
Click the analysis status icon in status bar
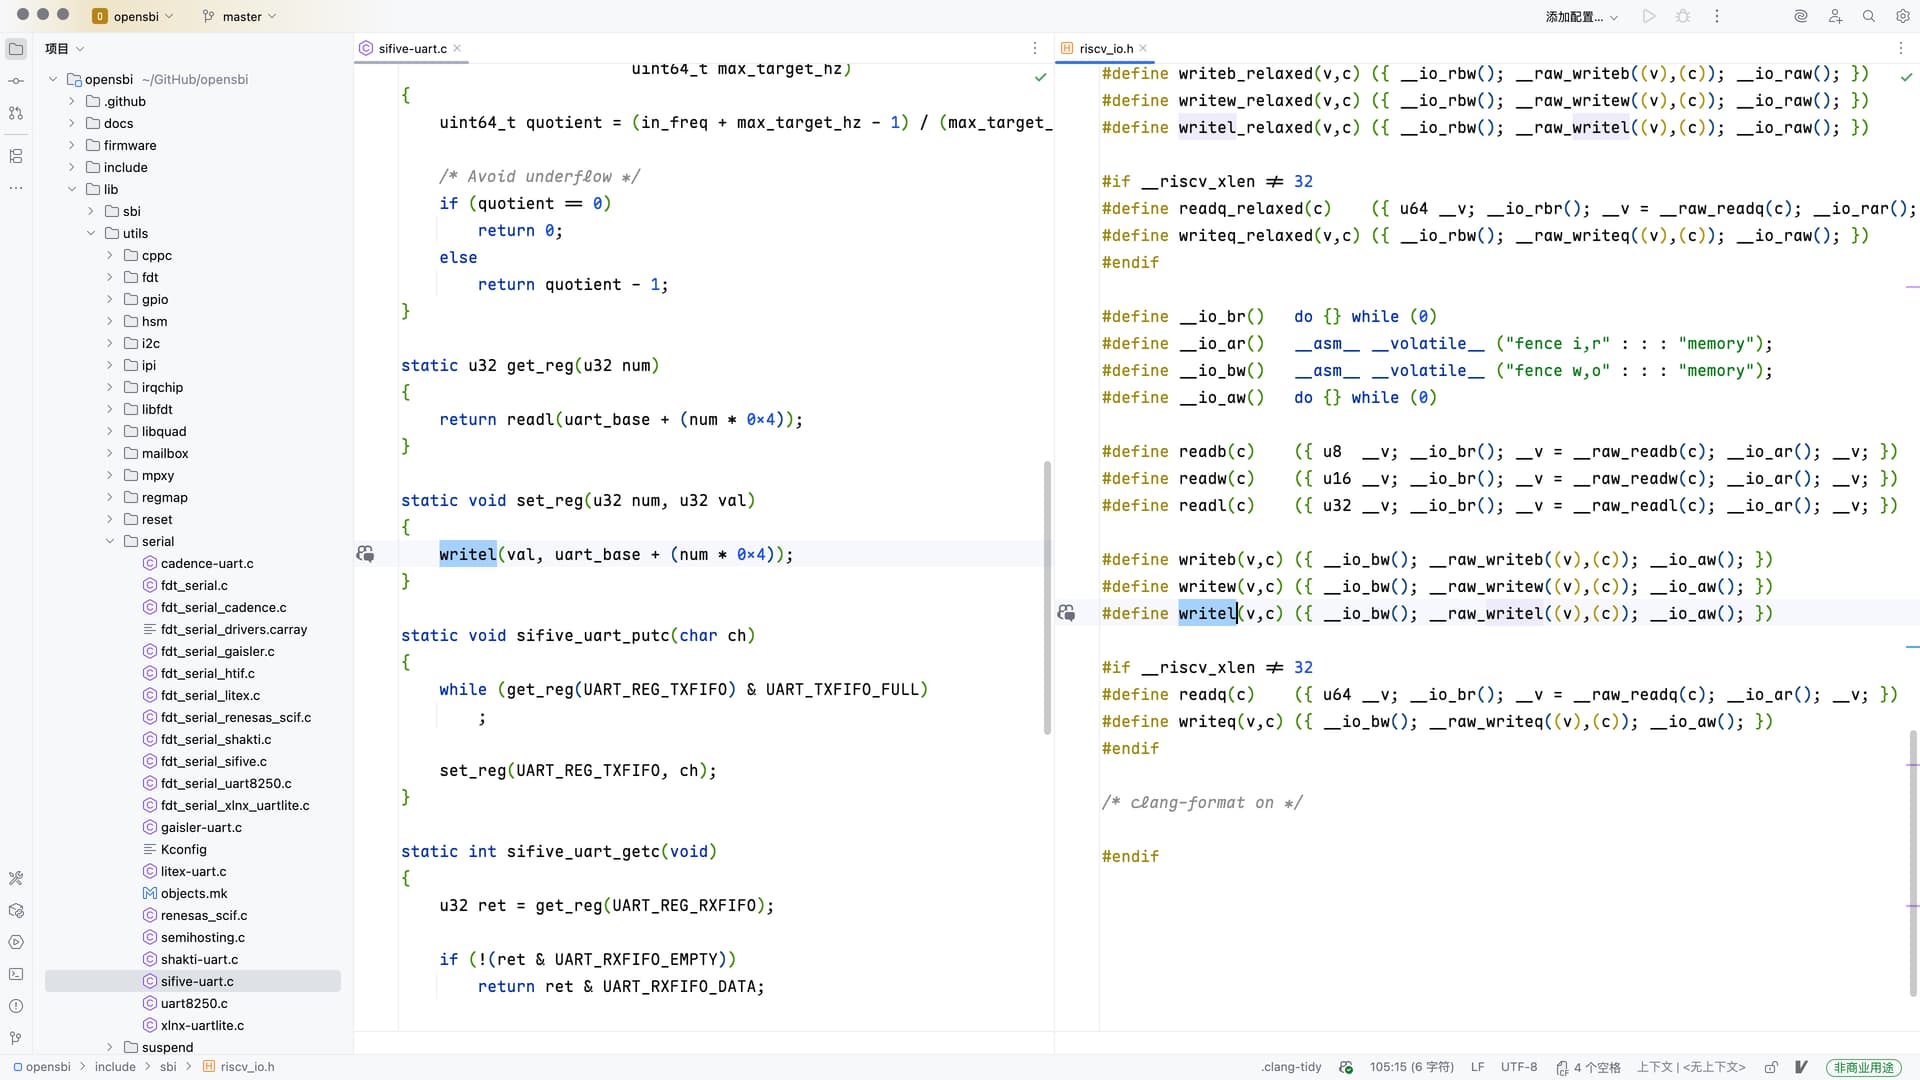point(1346,1067)
